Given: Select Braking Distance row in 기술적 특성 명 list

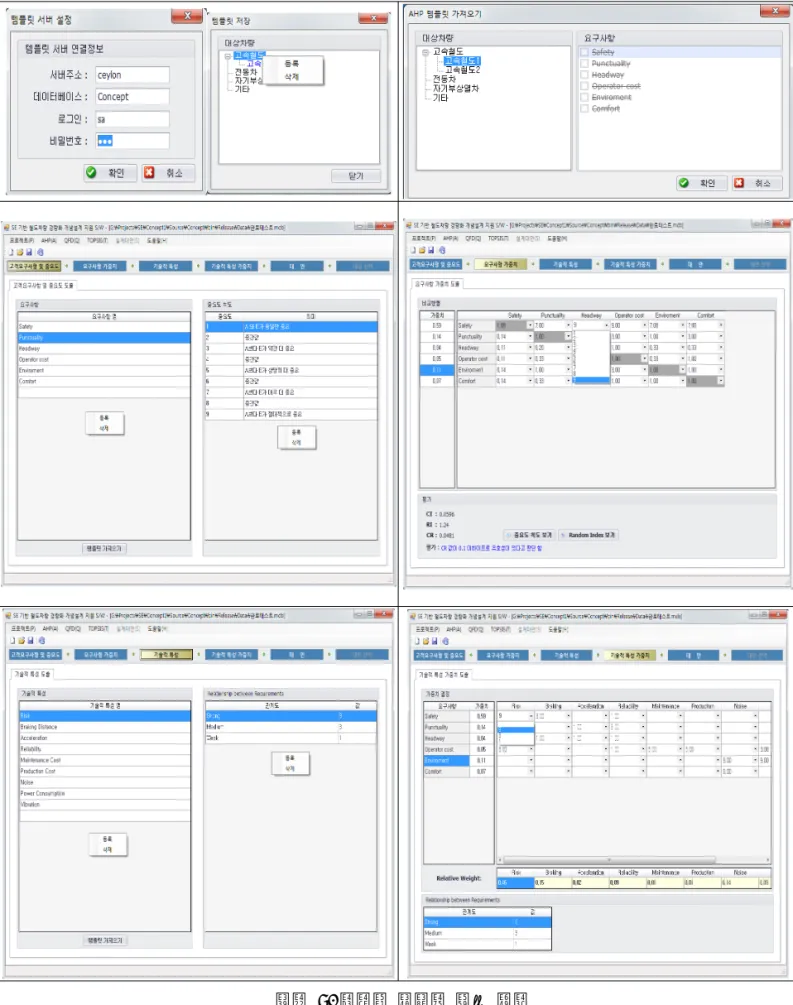Looking at the screenshot, I should coord(105,727).
